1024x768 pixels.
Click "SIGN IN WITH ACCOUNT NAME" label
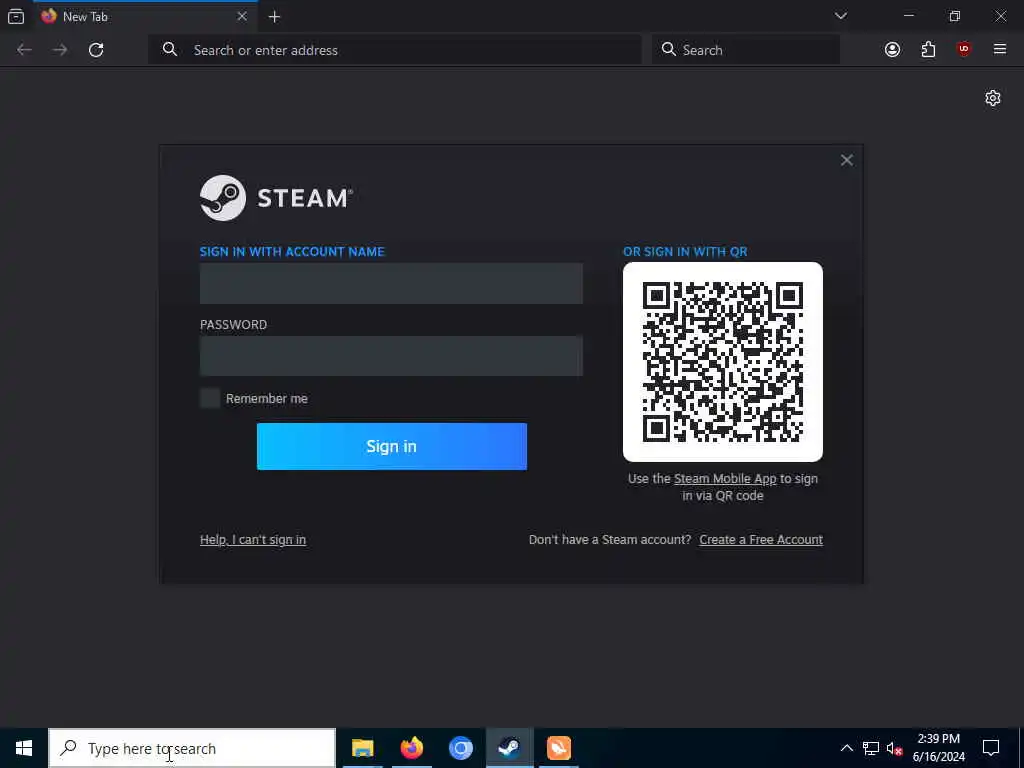292,251
